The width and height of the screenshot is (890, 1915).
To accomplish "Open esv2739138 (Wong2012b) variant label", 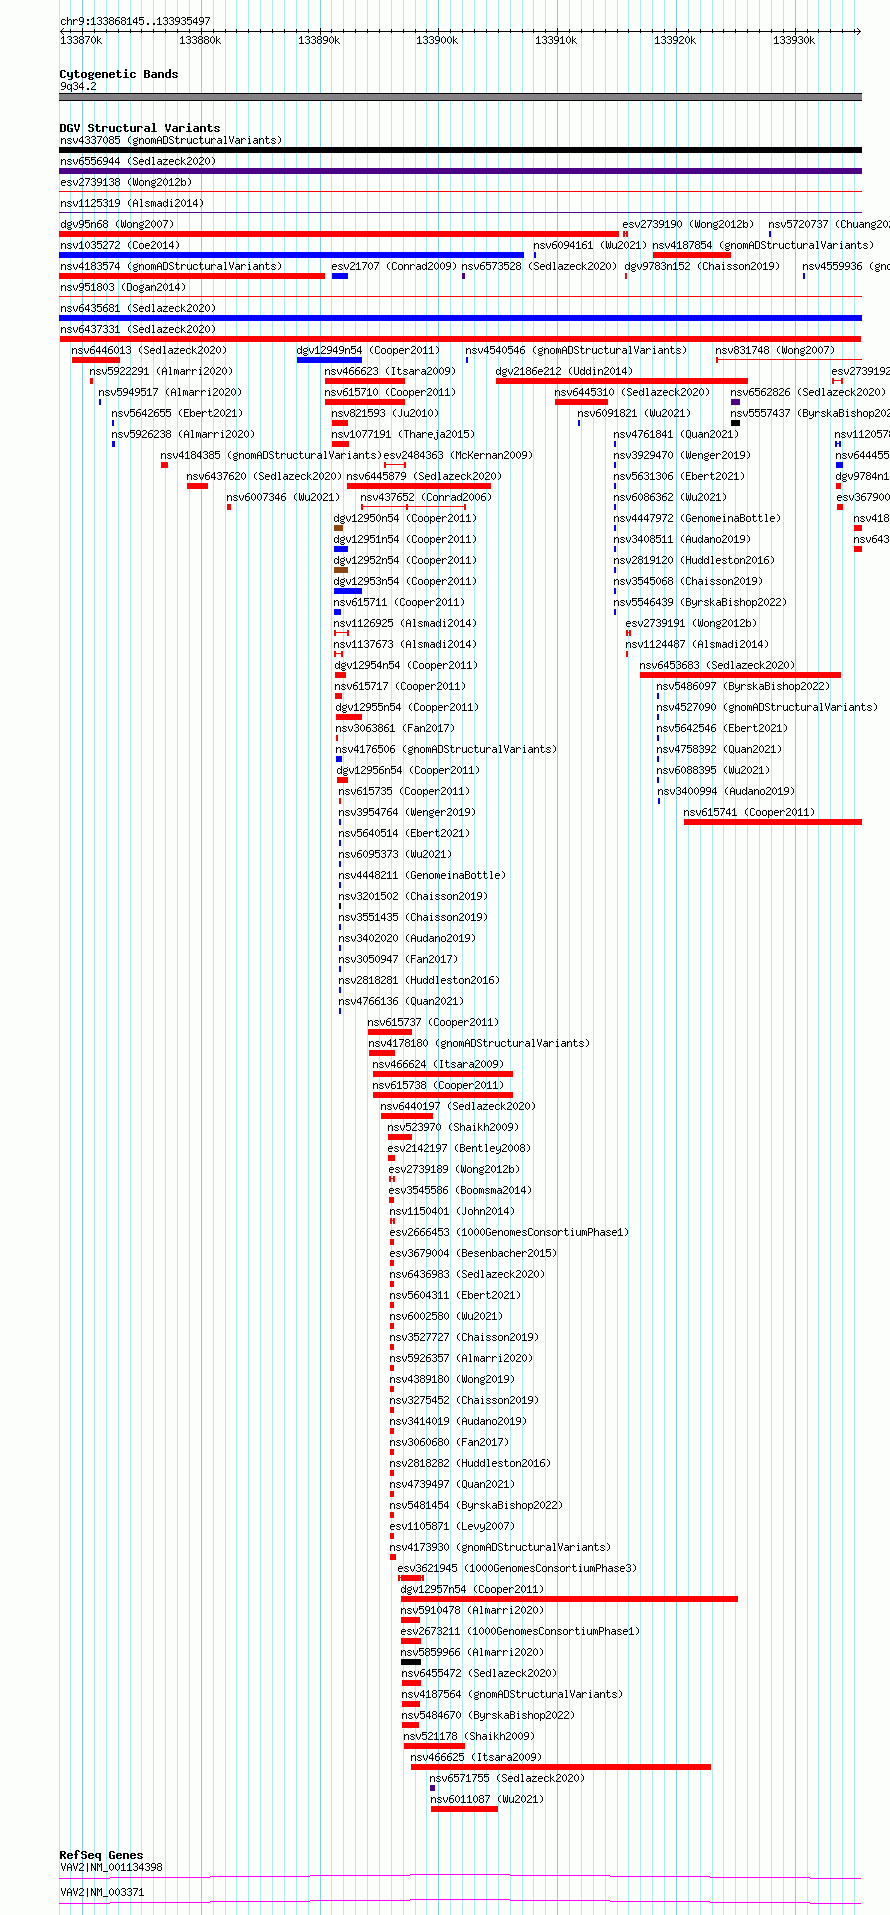I will pyautogui.click(x=126, y=182).
